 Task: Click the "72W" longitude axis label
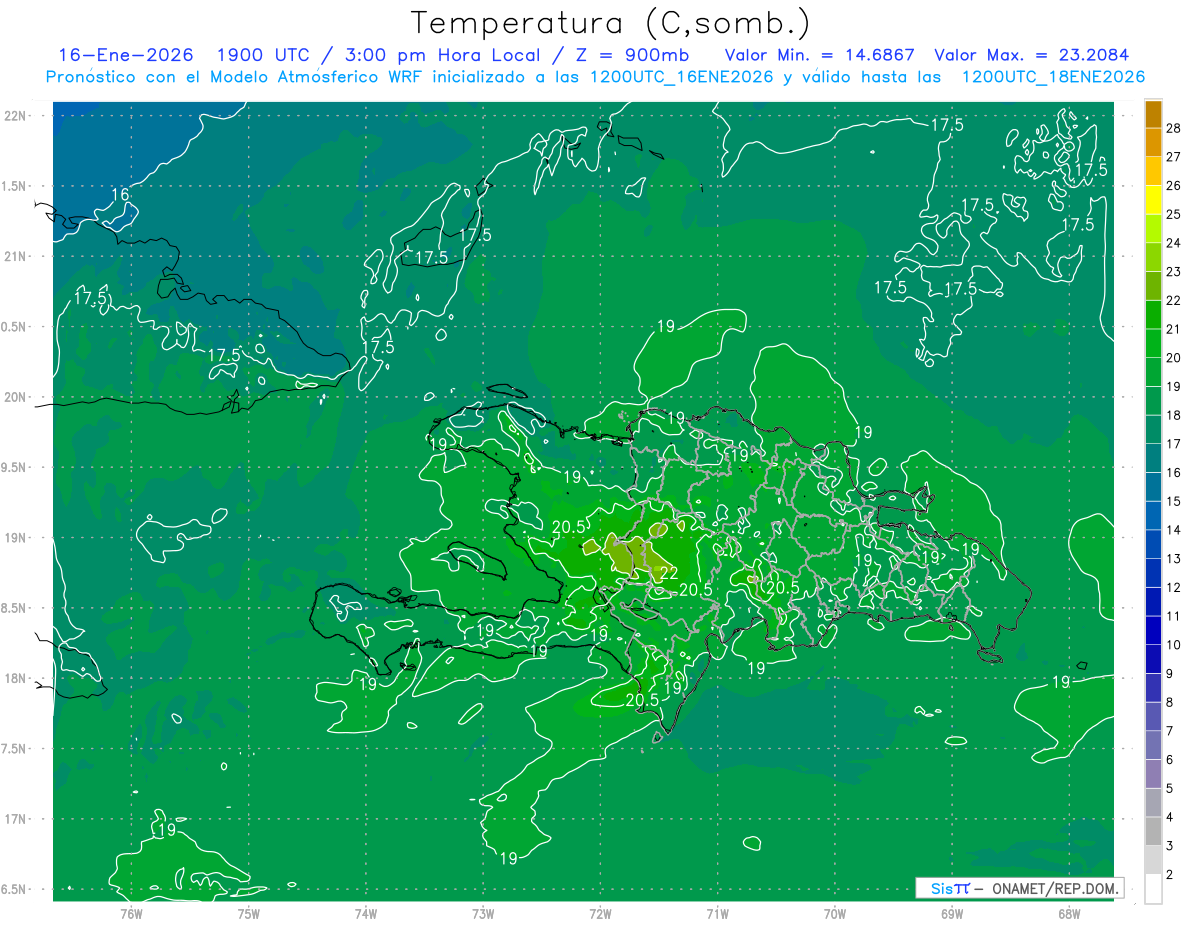600,914
